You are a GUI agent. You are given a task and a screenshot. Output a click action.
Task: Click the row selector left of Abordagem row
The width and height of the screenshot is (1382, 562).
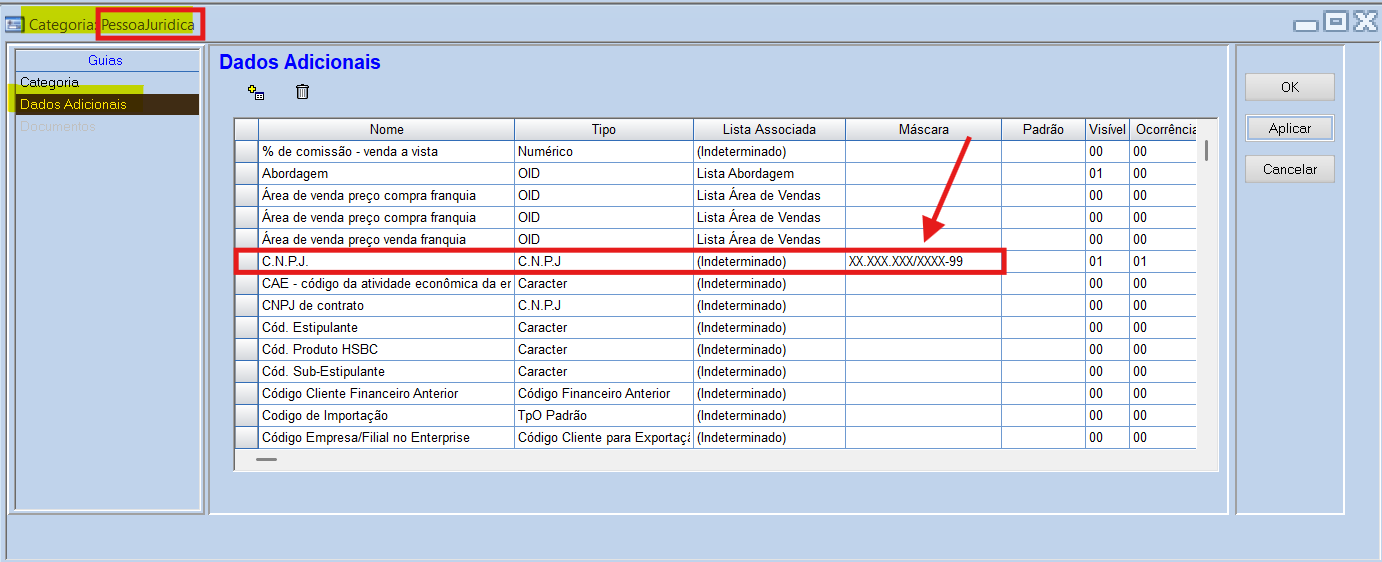[246, 173]
